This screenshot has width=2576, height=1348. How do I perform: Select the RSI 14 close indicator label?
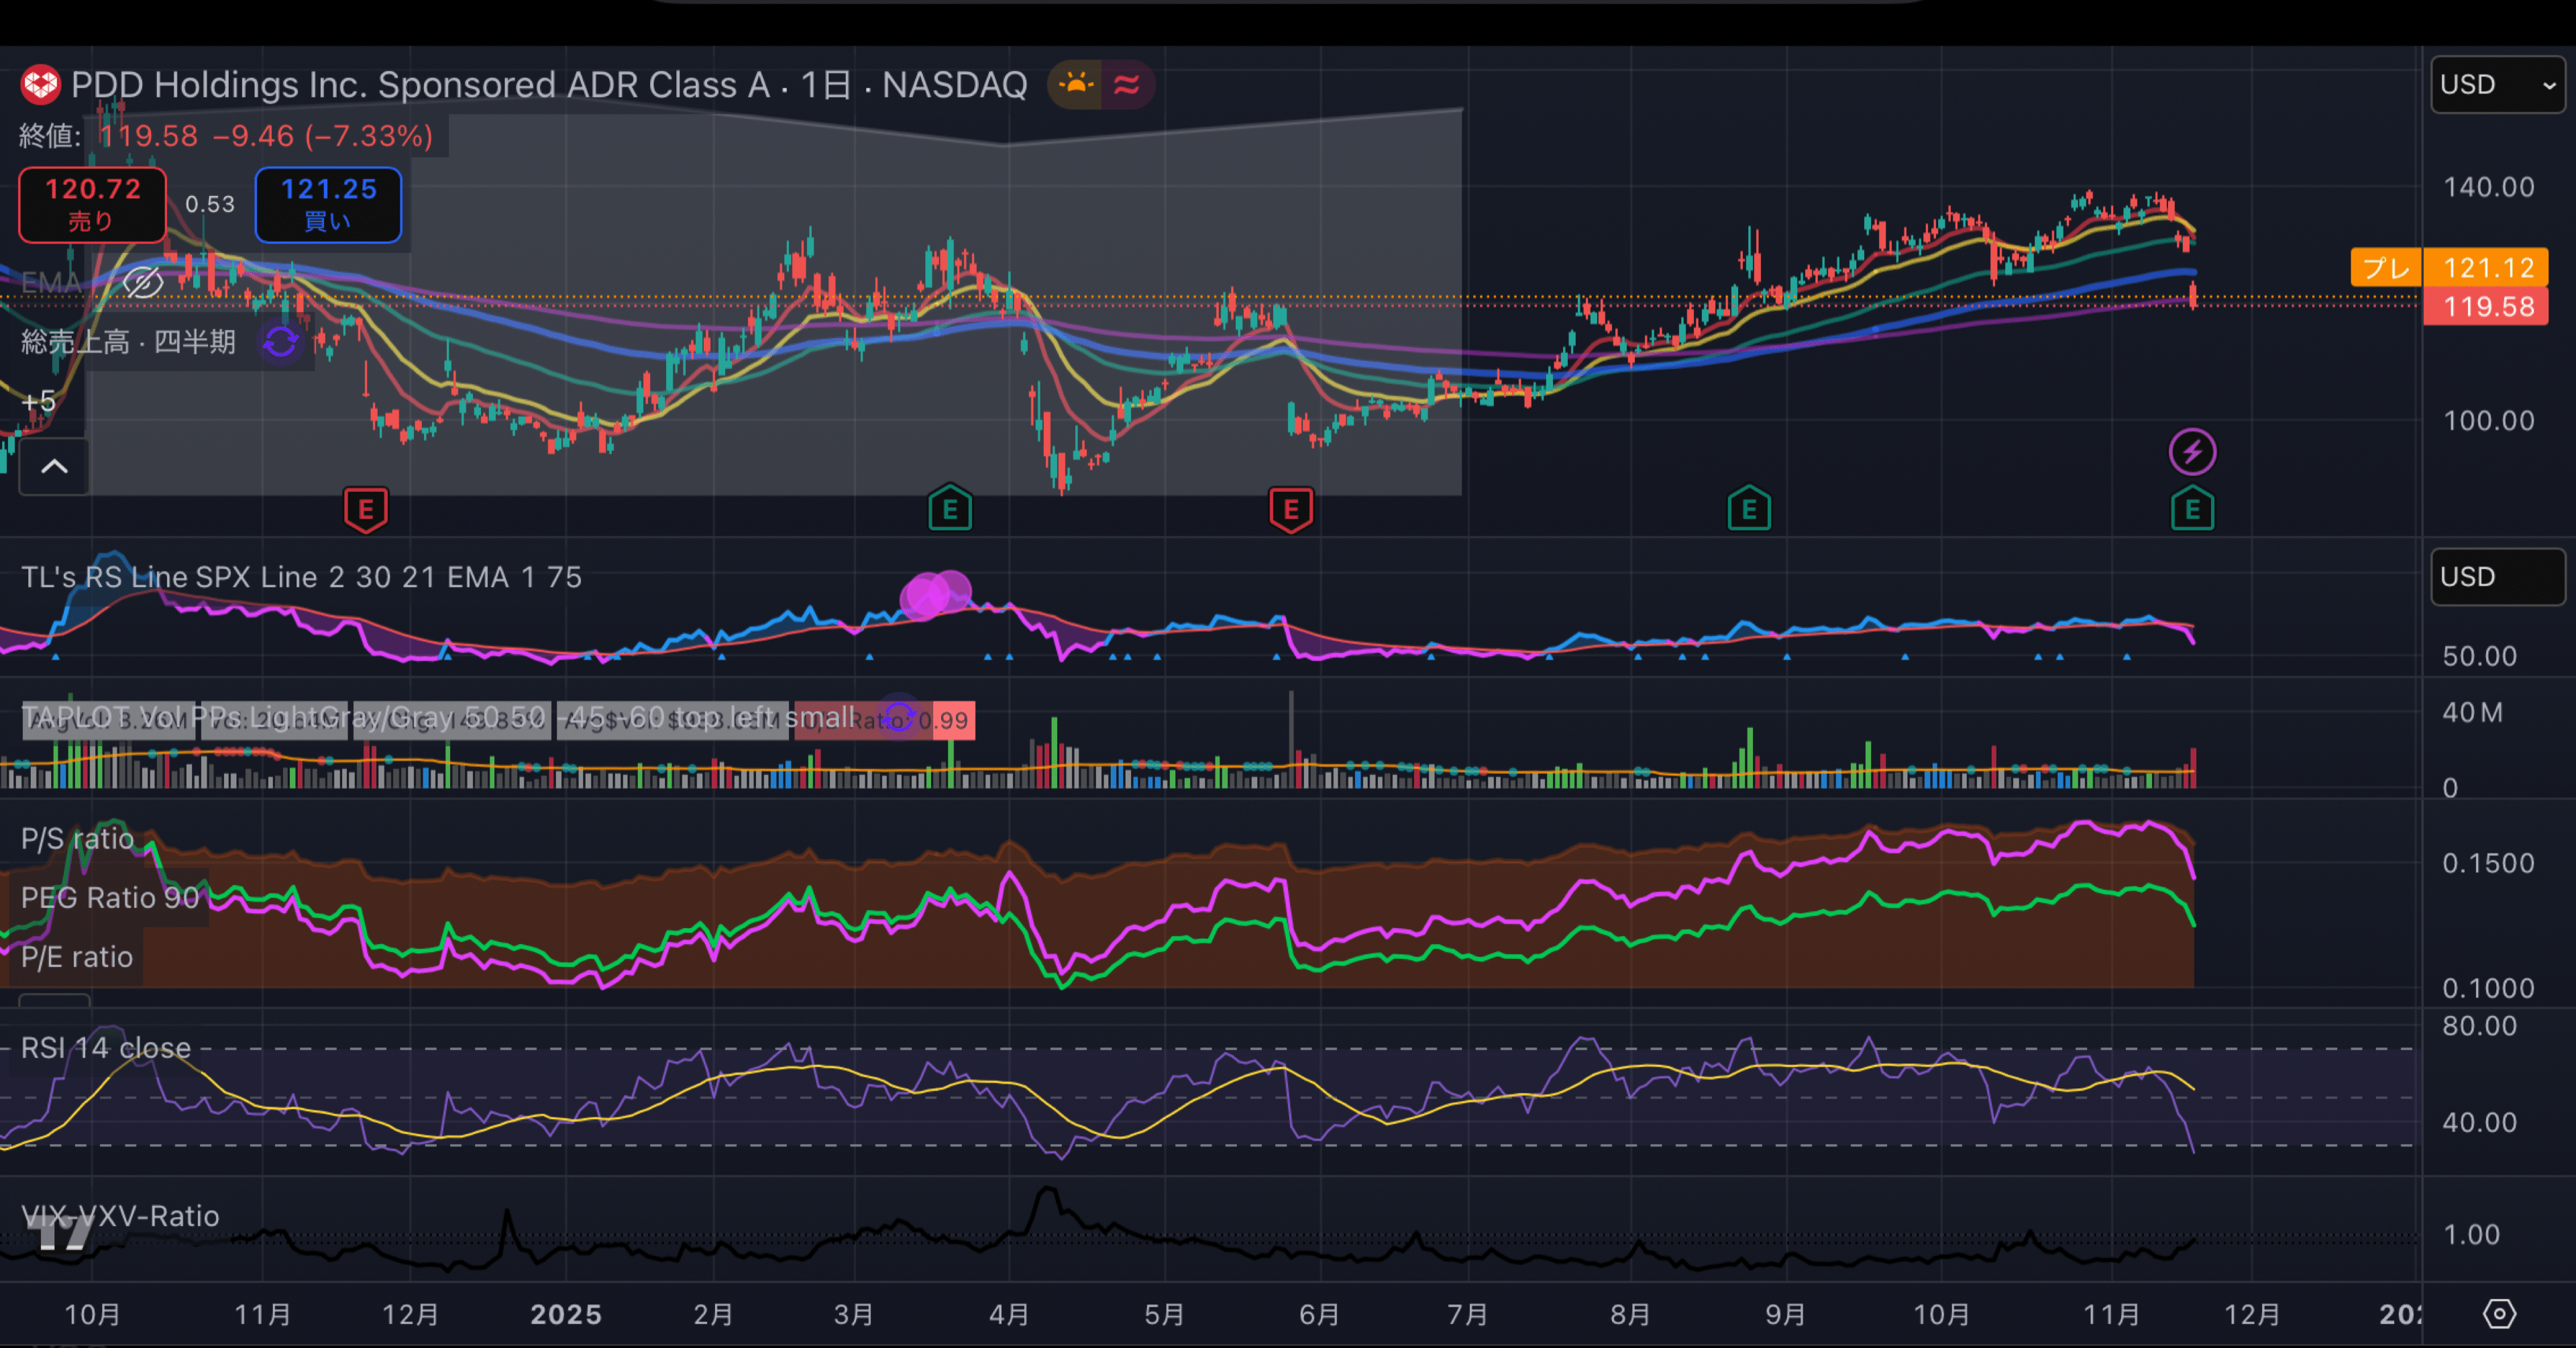pyautogui.click(x=106, y=1048)
